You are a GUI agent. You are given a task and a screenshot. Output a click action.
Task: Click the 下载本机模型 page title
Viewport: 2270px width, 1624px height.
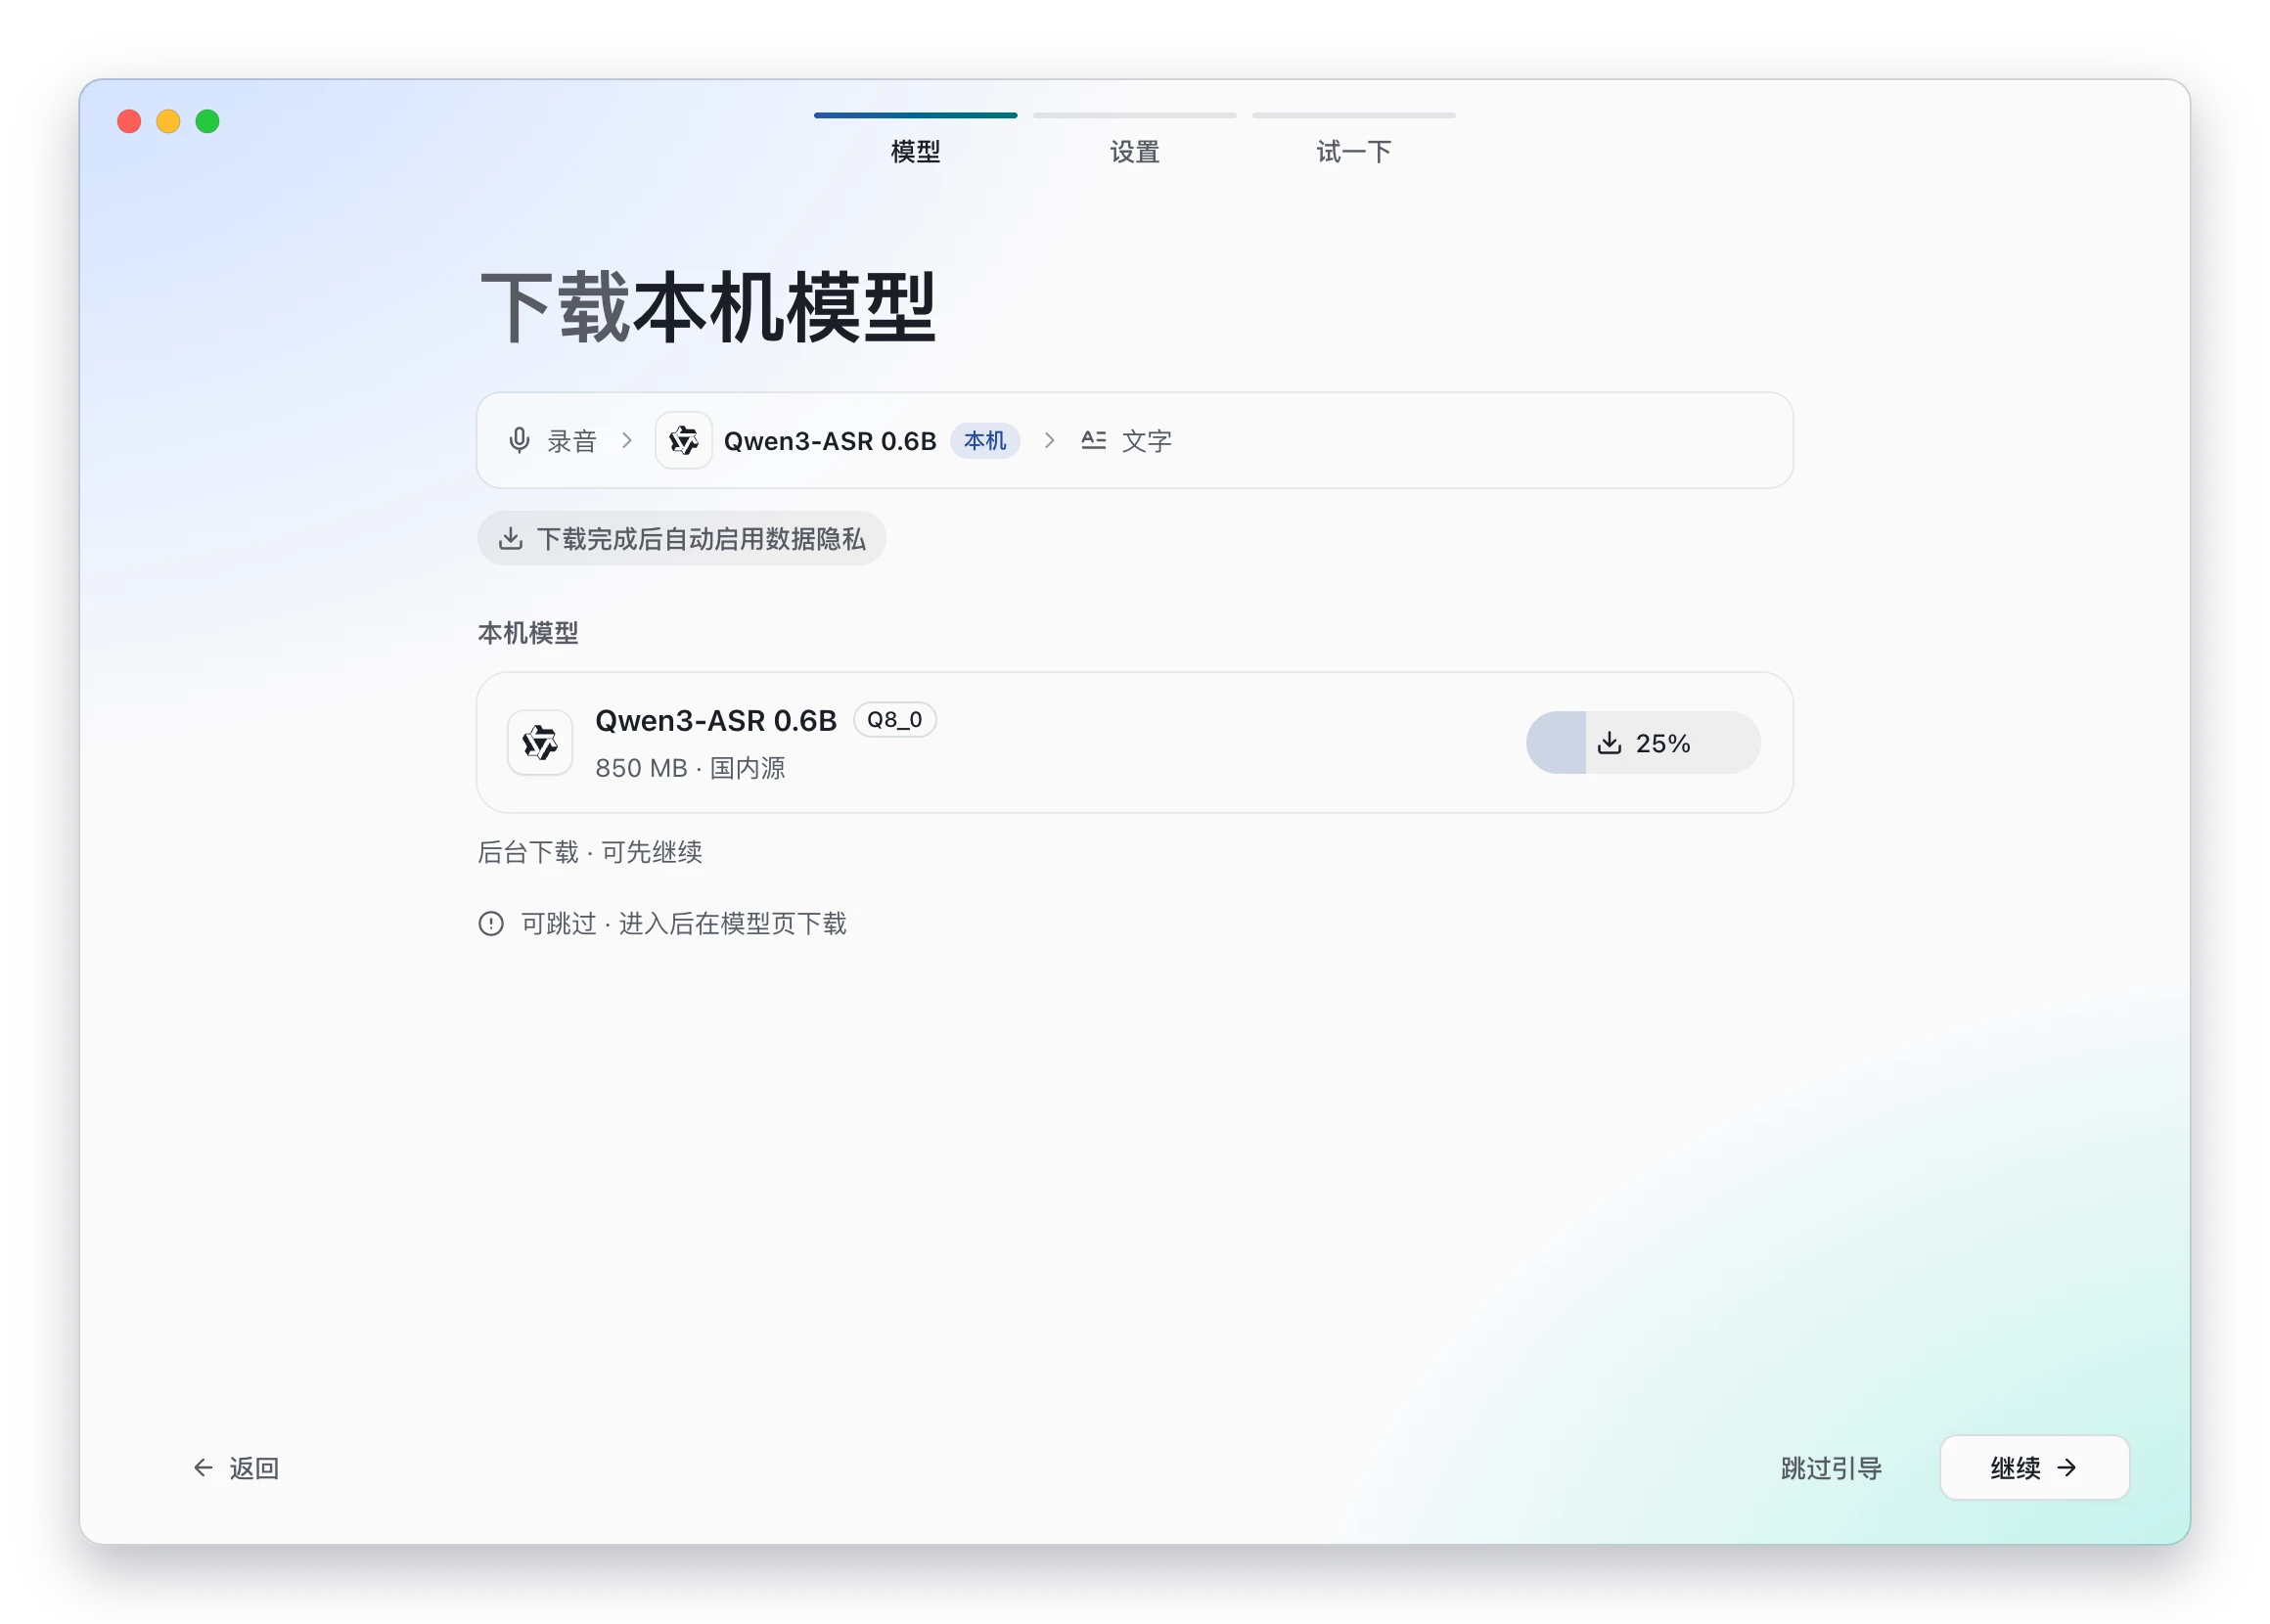click(708, 307)
